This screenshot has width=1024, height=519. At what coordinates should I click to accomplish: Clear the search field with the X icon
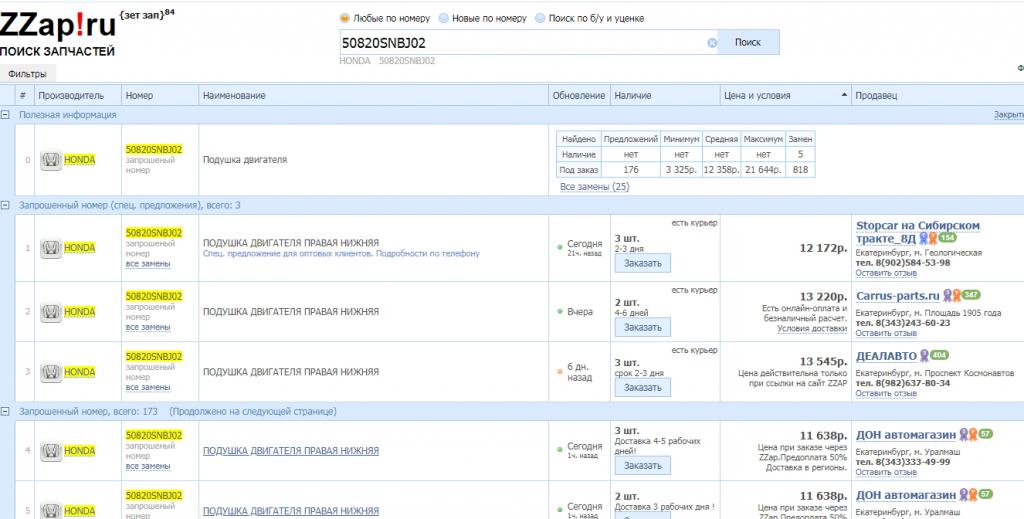coord(712,43)
